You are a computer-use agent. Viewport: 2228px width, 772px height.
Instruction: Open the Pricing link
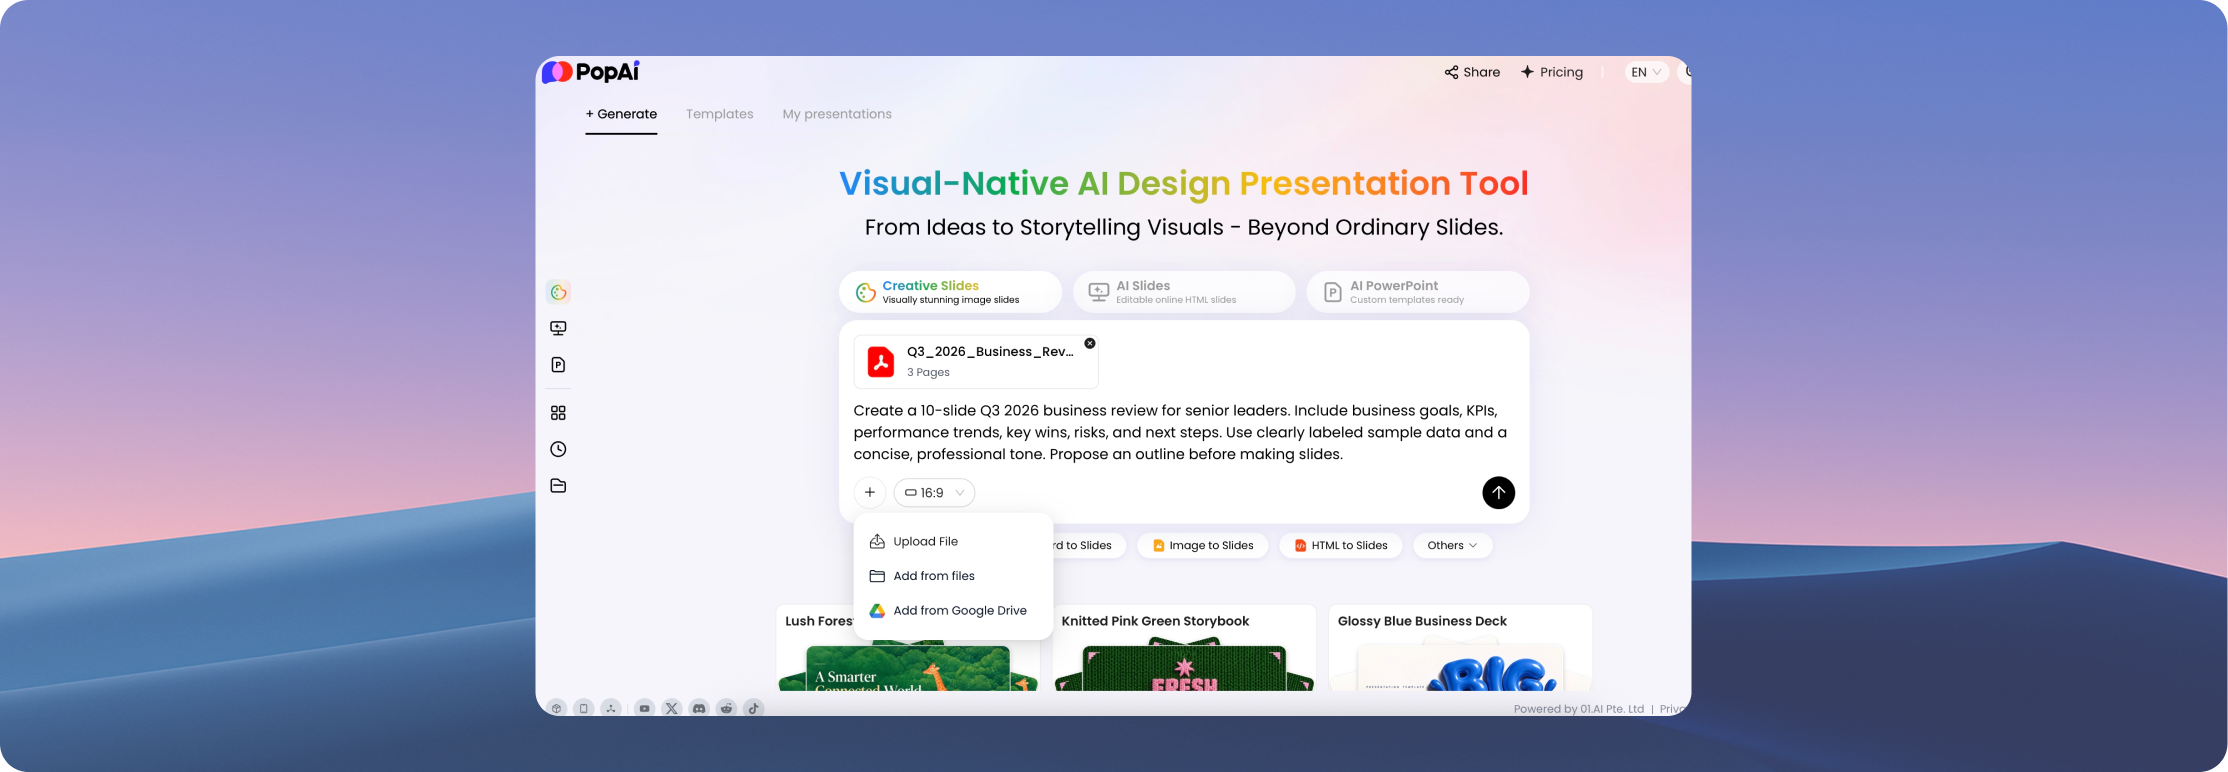[1552, 72]
